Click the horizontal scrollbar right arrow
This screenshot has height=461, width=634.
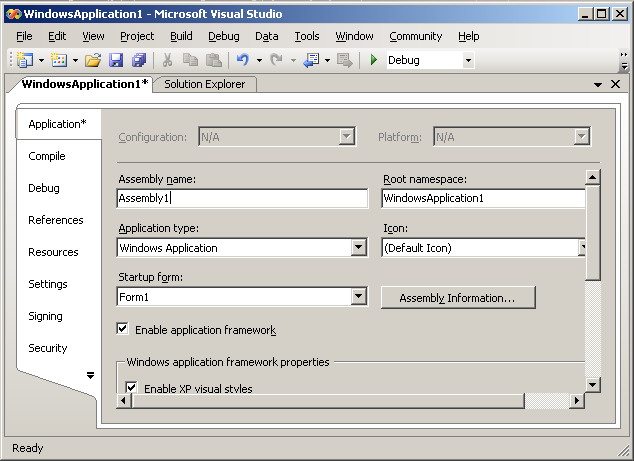[577, 401]
